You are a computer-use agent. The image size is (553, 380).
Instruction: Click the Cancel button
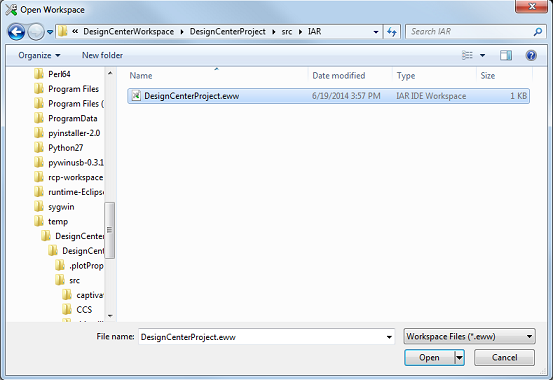pyautogui.click(x=504, y=358)
